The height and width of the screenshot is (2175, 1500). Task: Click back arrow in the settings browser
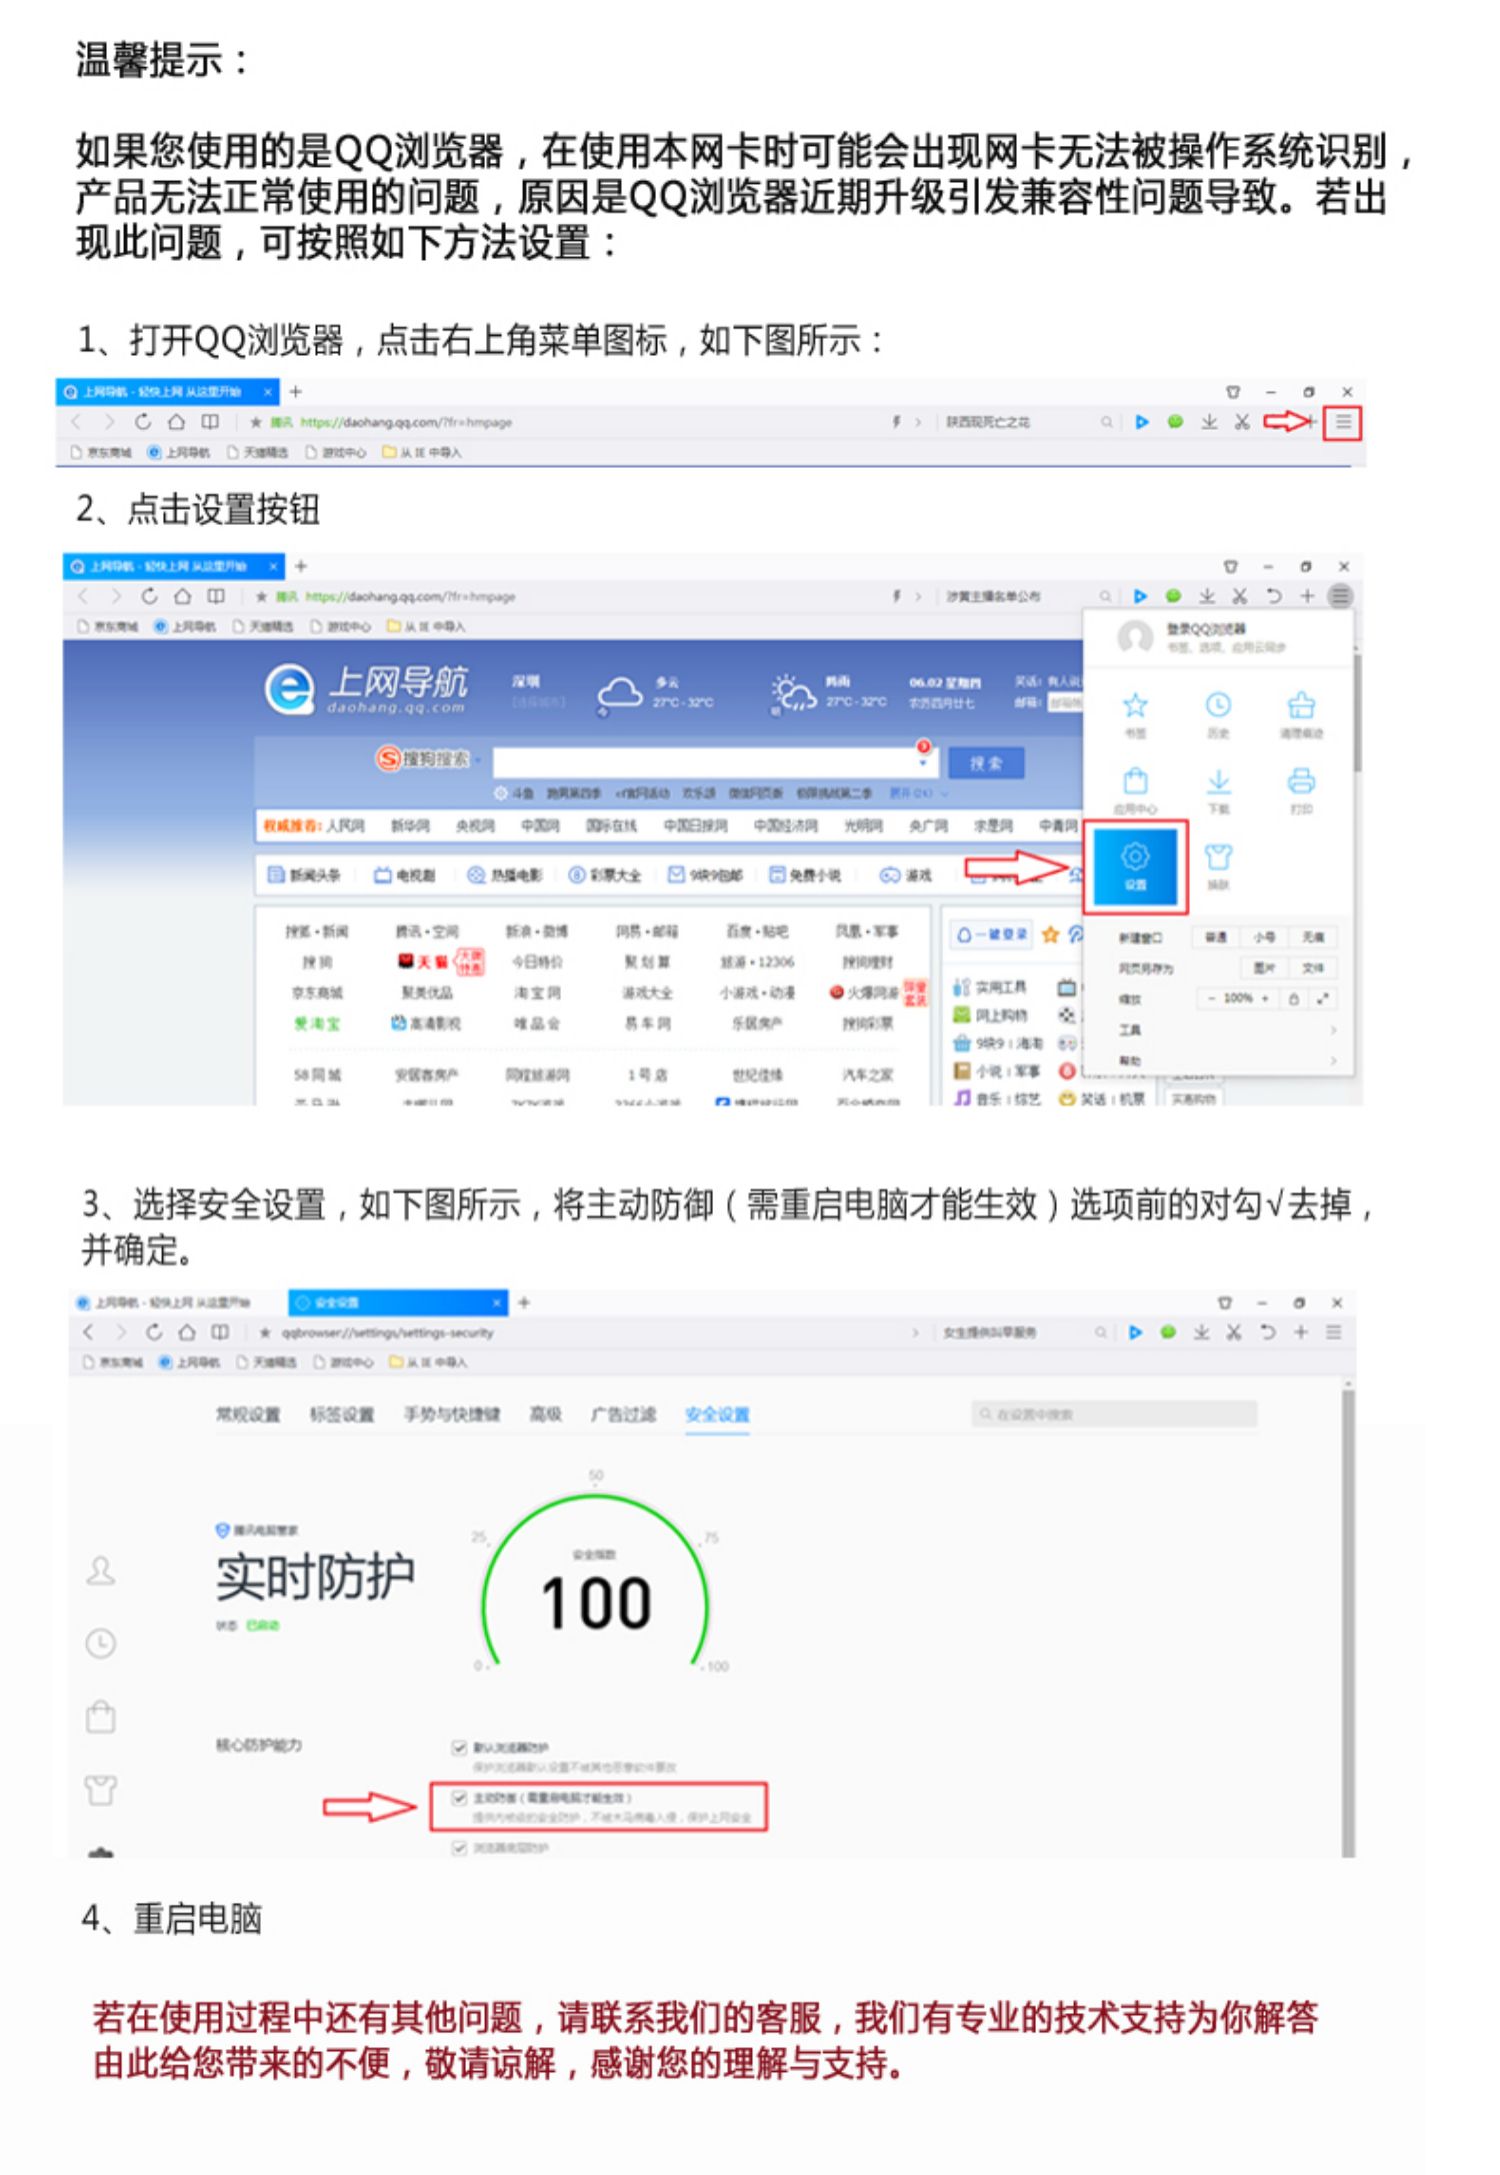pyautogui.click(x=88, y=1332)
